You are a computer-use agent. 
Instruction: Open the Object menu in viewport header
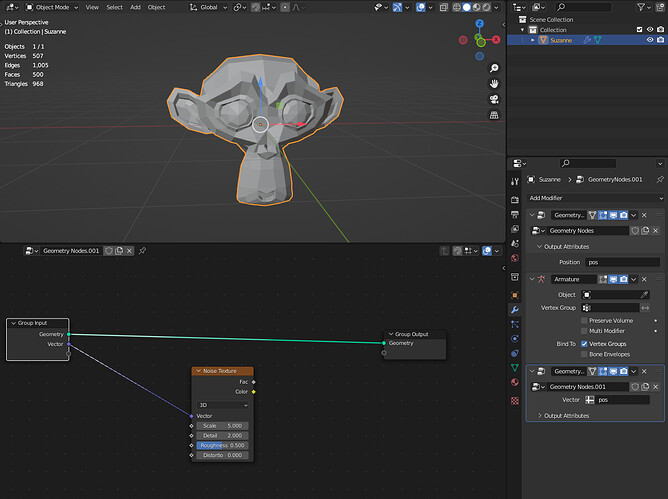point(156,7)
